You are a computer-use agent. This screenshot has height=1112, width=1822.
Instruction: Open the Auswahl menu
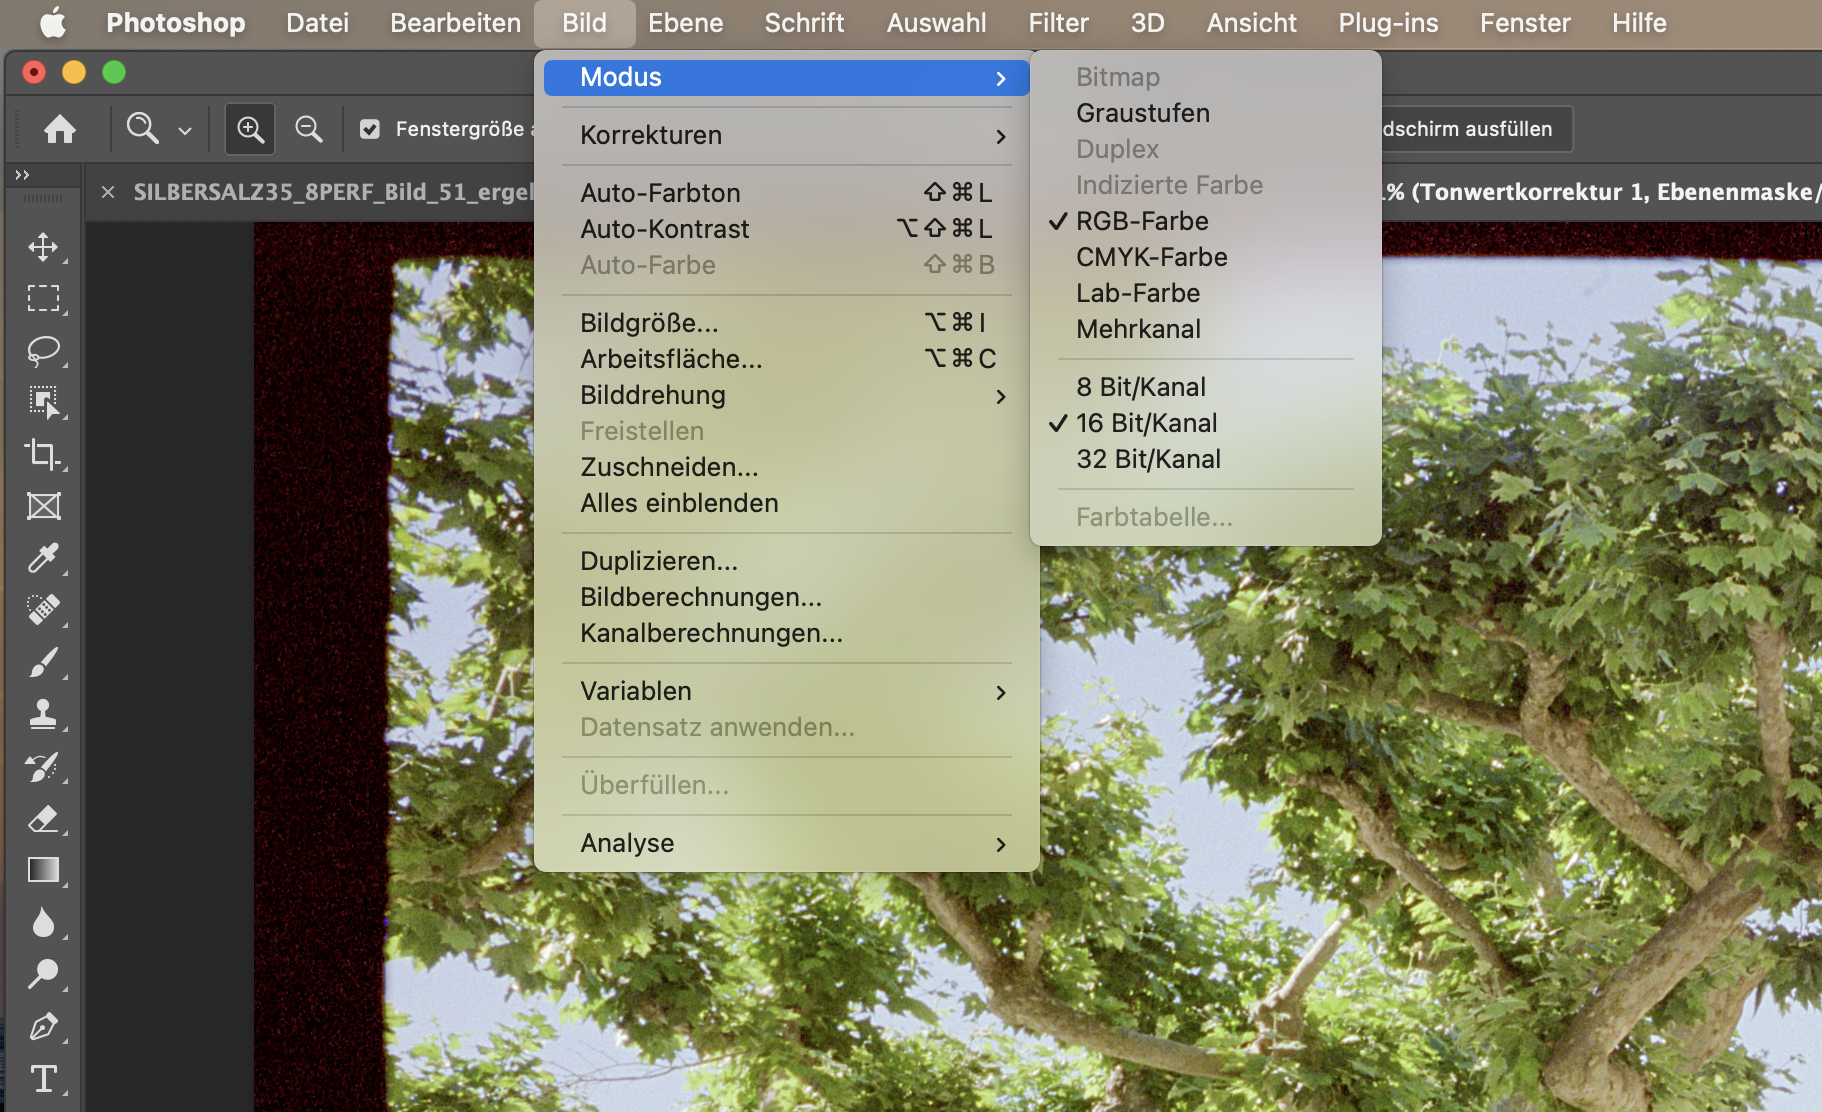pos(936,22)
